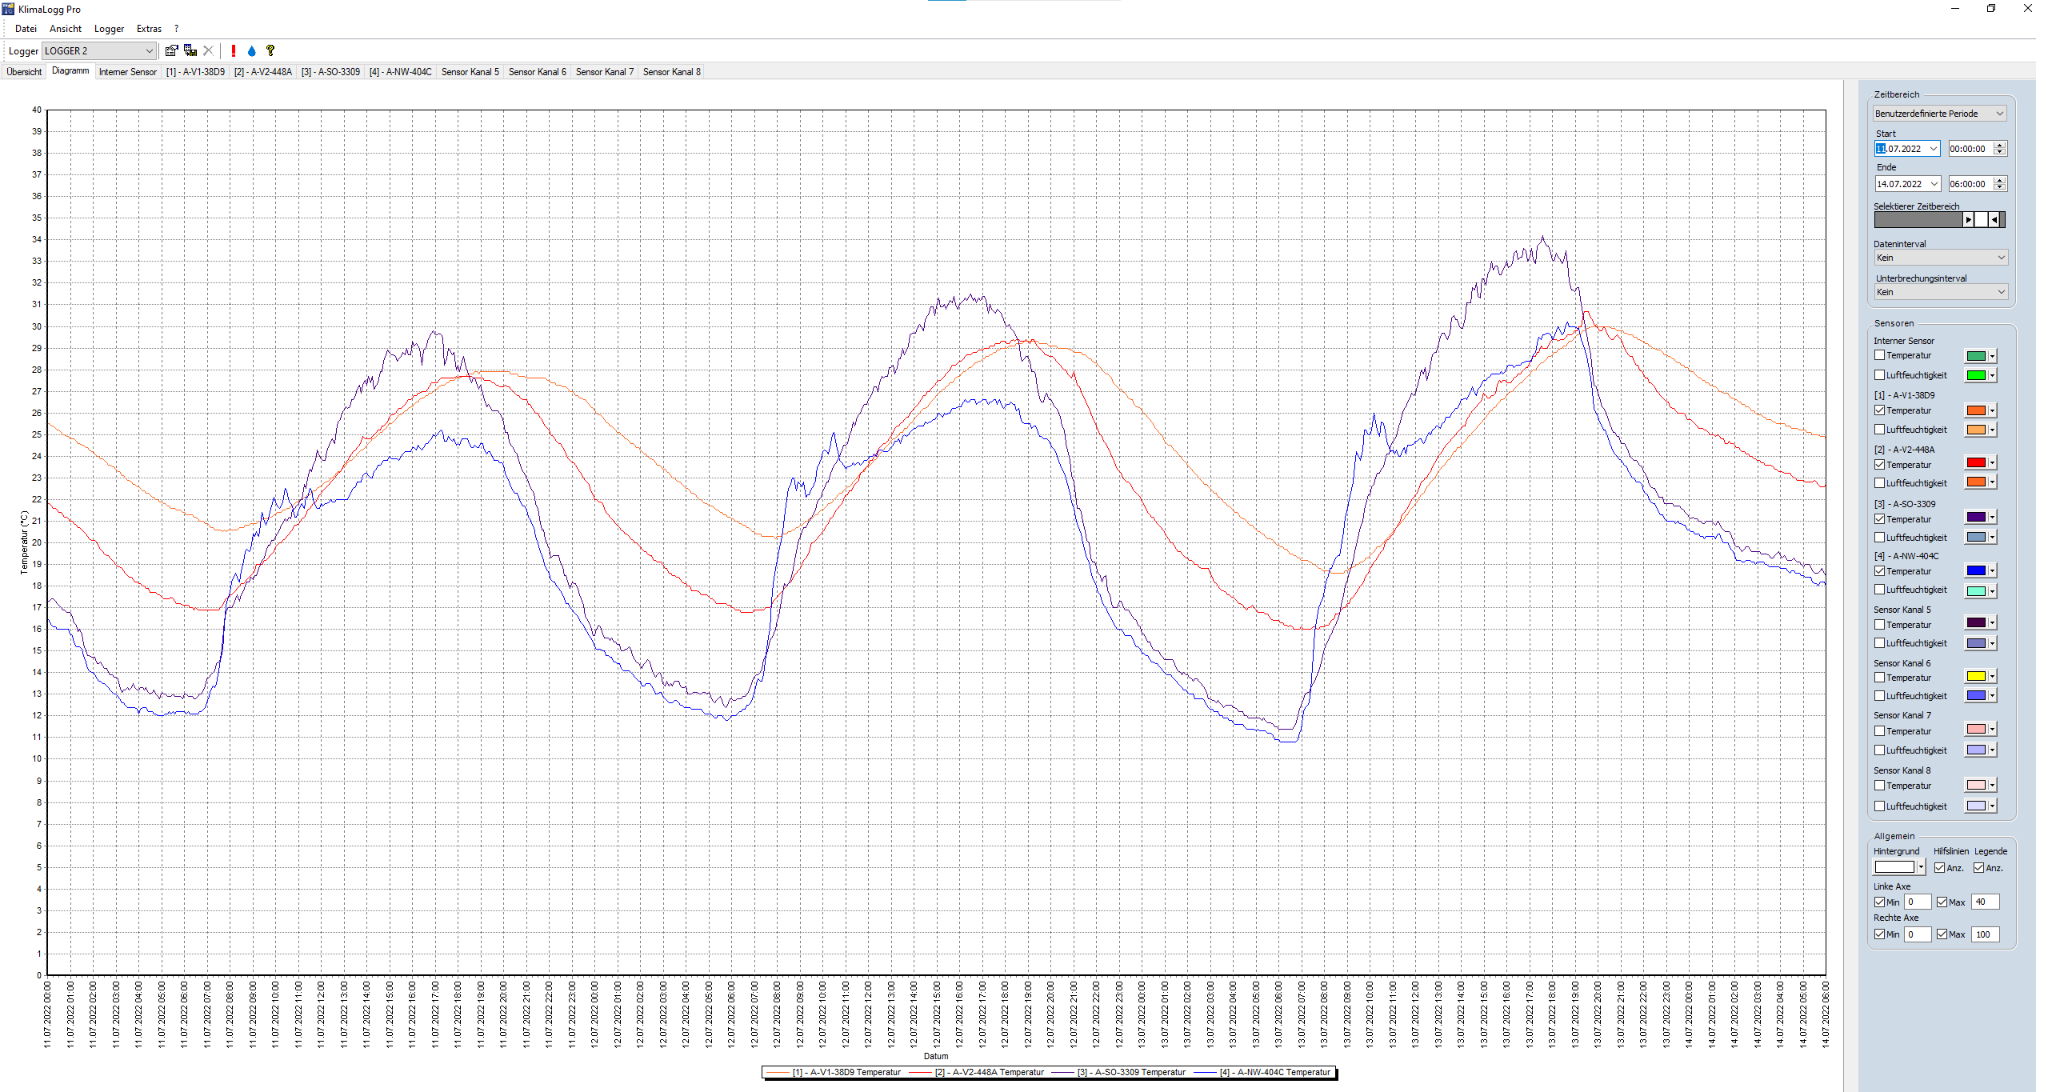2048x1092 pixels.
Task: Open the Extras menu
Action: click(x=149, y=29)
